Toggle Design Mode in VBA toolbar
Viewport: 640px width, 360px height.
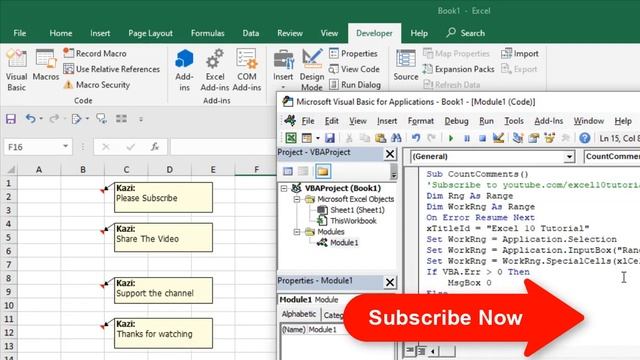click(x=498, y=138)
